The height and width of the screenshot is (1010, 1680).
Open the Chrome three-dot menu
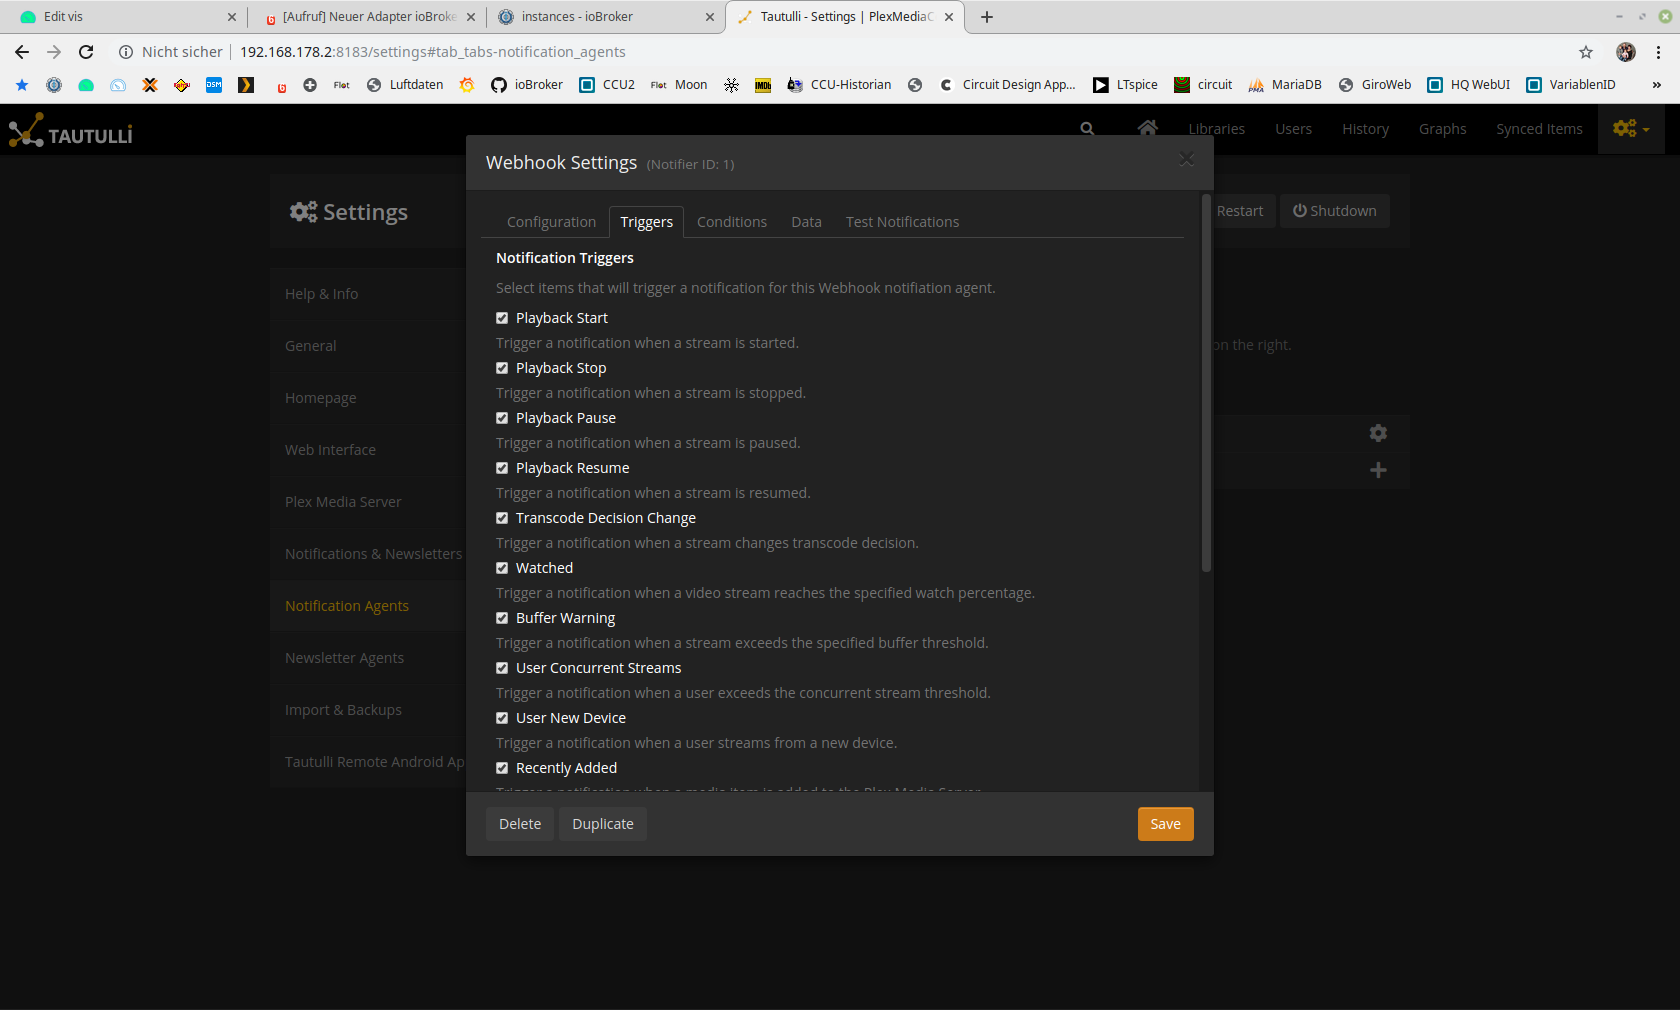tap(1658, 52)
